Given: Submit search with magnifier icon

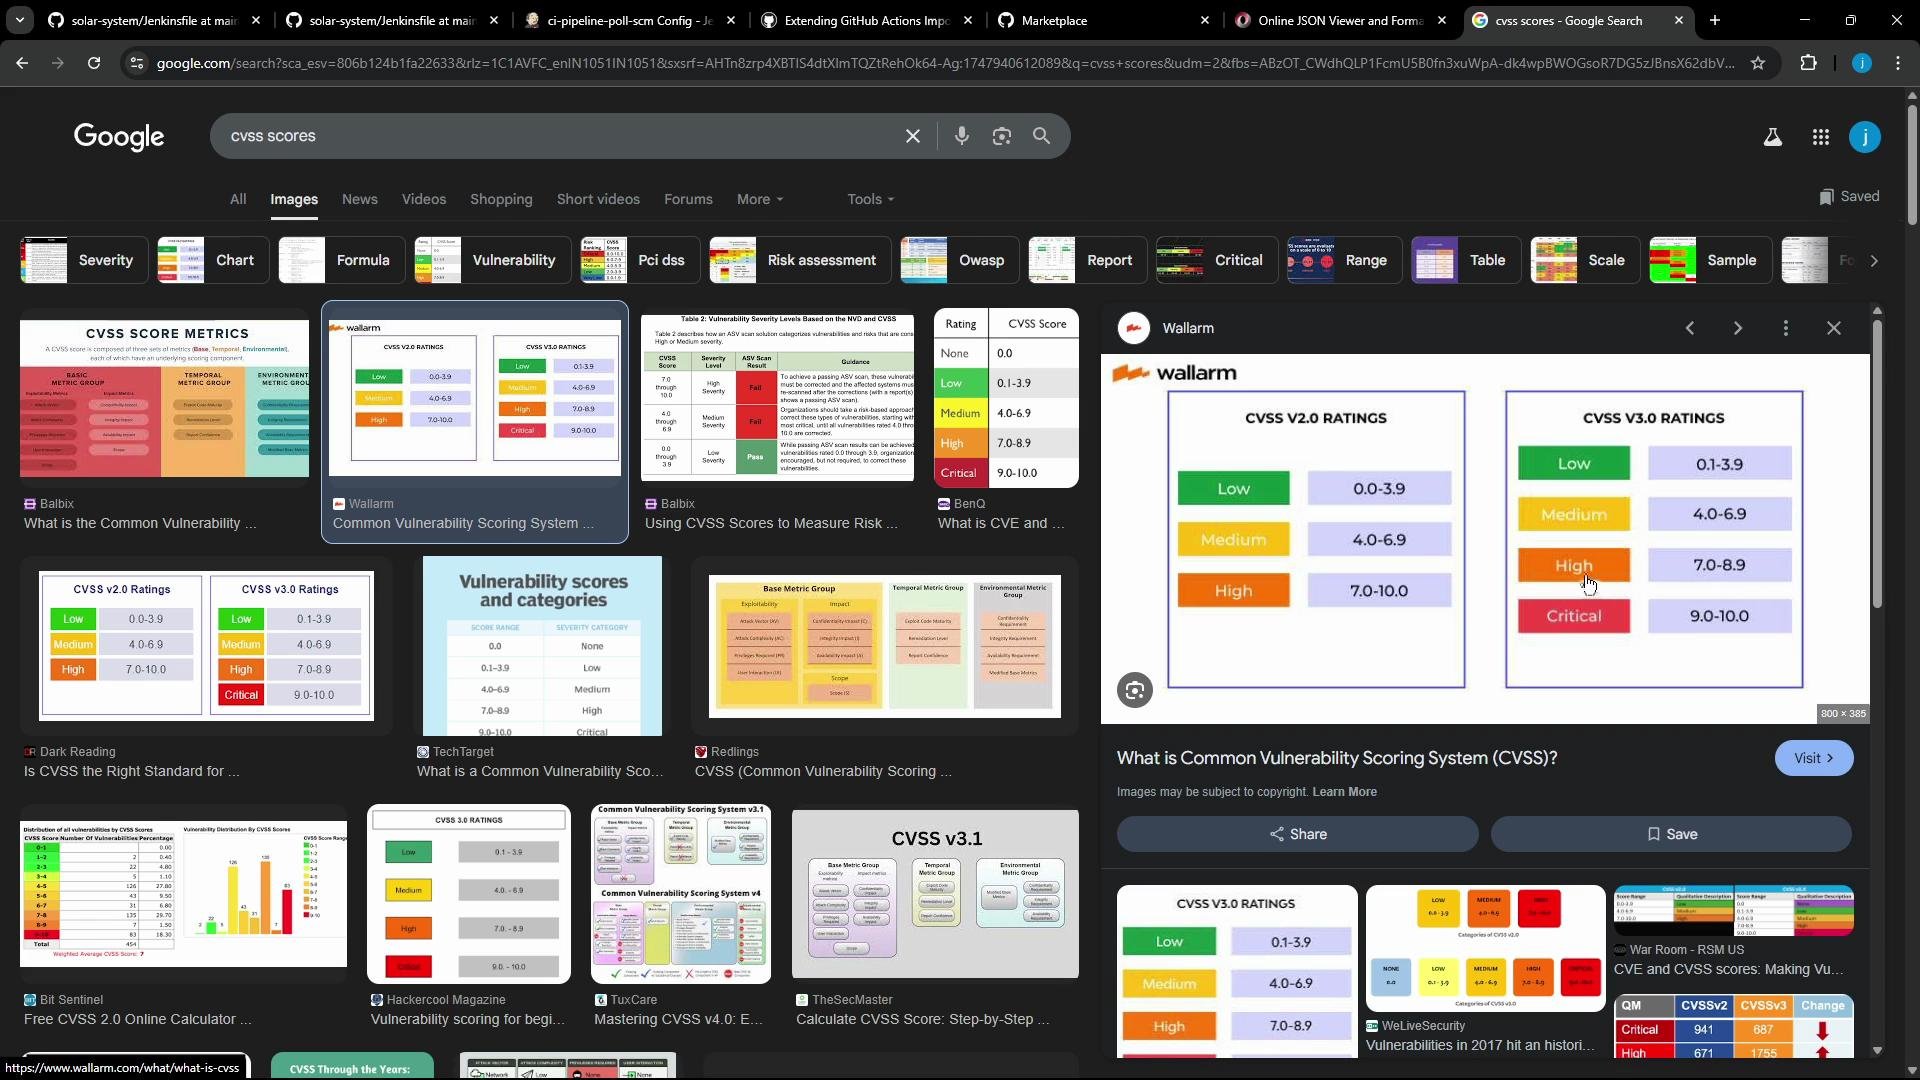Looking at the screenshot, I should (x=1041, y=136).
